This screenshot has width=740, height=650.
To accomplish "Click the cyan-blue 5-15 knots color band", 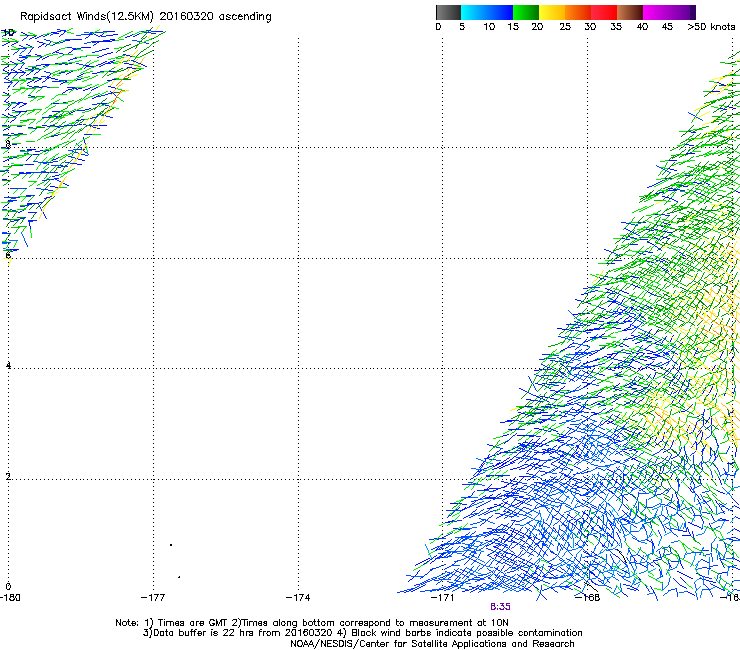I will (487, 12).
